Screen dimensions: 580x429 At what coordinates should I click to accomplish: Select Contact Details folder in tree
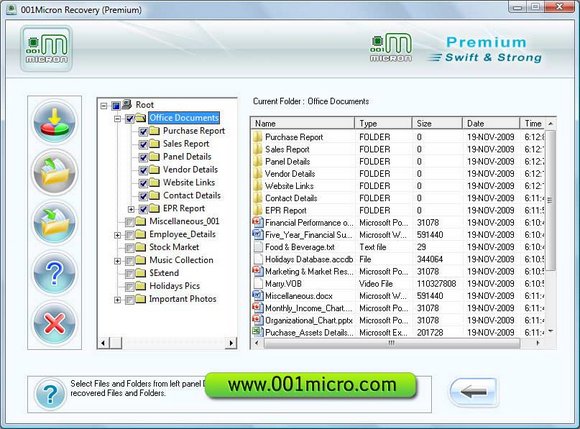tap(192, 195)
